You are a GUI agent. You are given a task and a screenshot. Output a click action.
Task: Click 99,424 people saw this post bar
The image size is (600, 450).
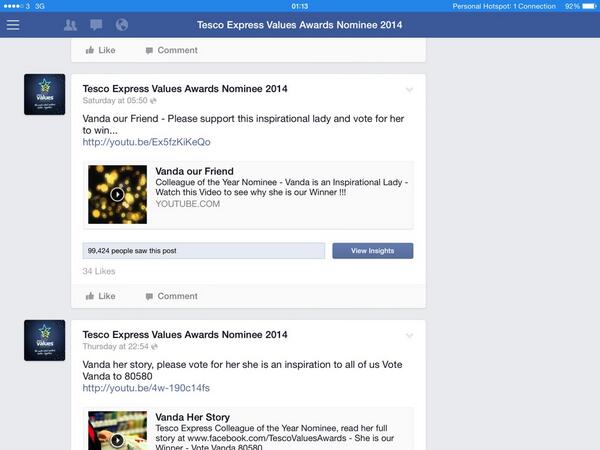pyautogui.click(x=204, y=251)
